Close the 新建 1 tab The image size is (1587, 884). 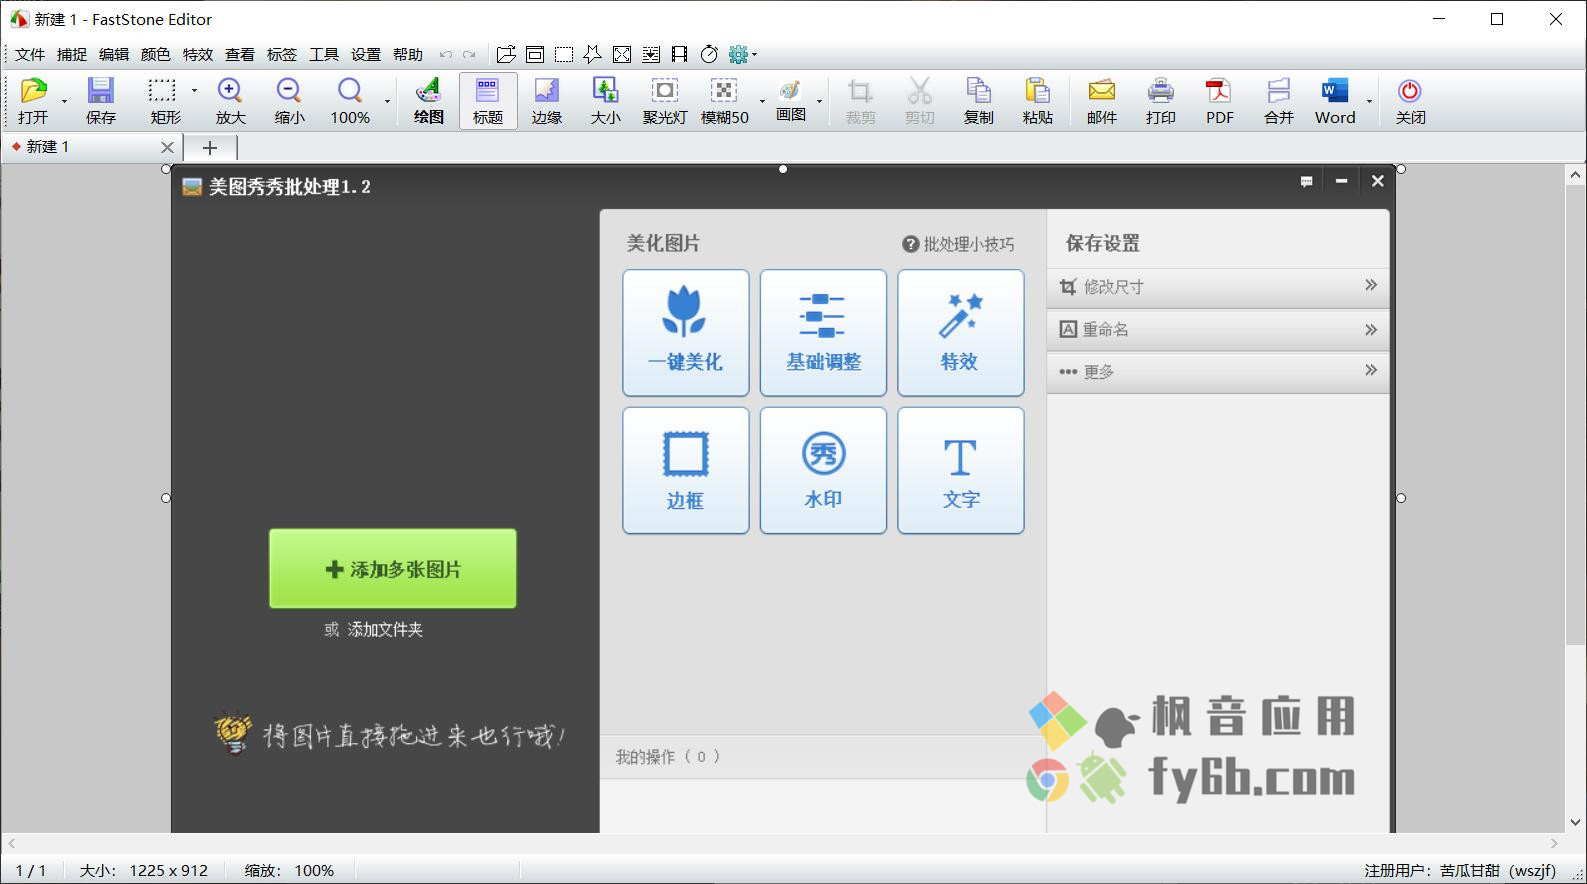(x=167, y=147)
